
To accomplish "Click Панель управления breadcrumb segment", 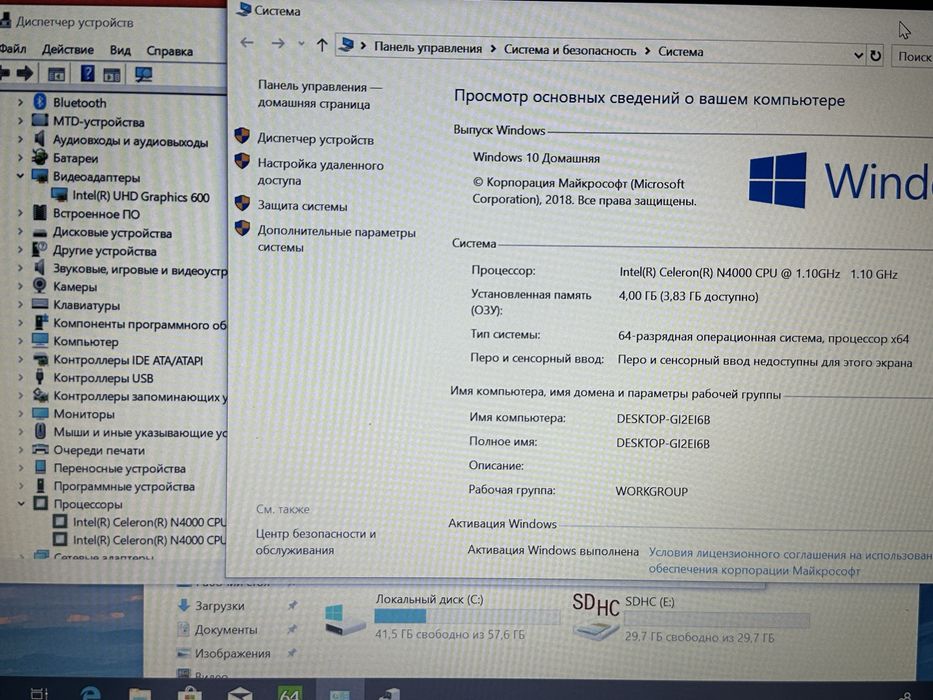I will pyautogui.click(x=428, y=48).
